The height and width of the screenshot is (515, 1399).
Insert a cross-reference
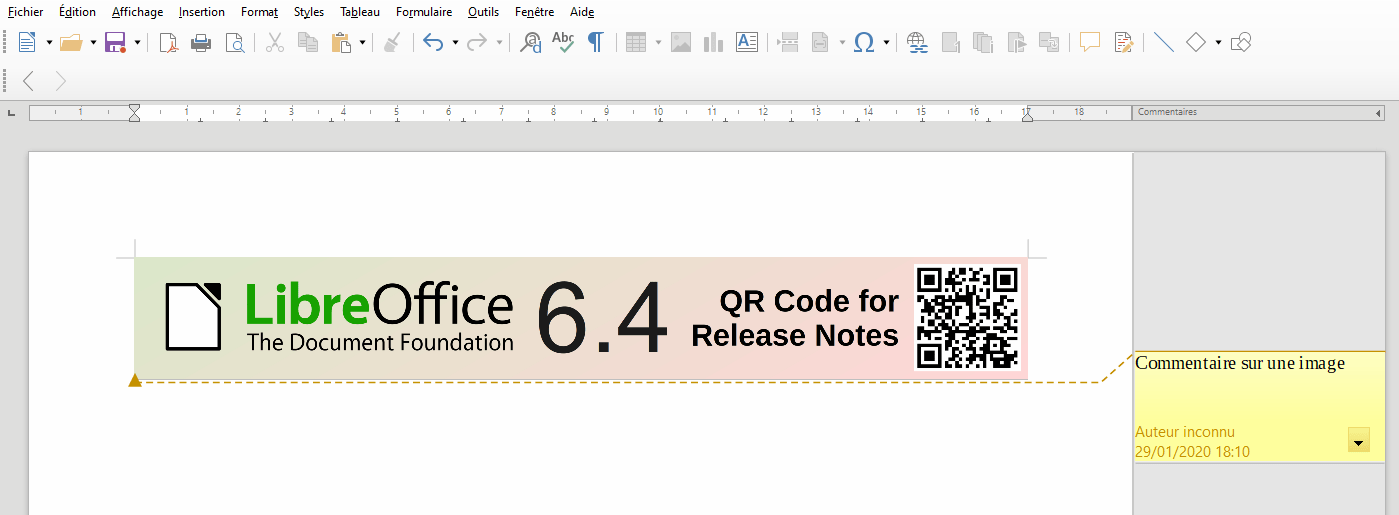tap(1049, 42)
